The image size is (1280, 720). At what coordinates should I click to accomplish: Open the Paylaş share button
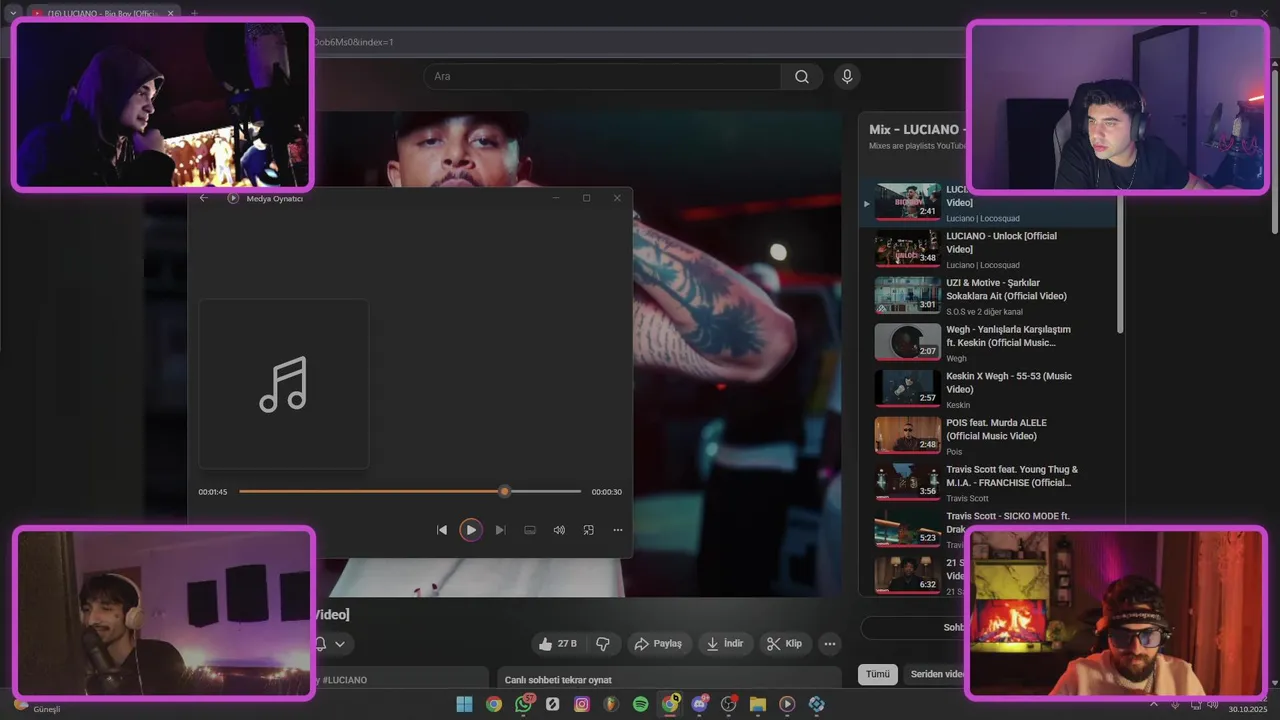pyautogui.click(x=659, y=644)
